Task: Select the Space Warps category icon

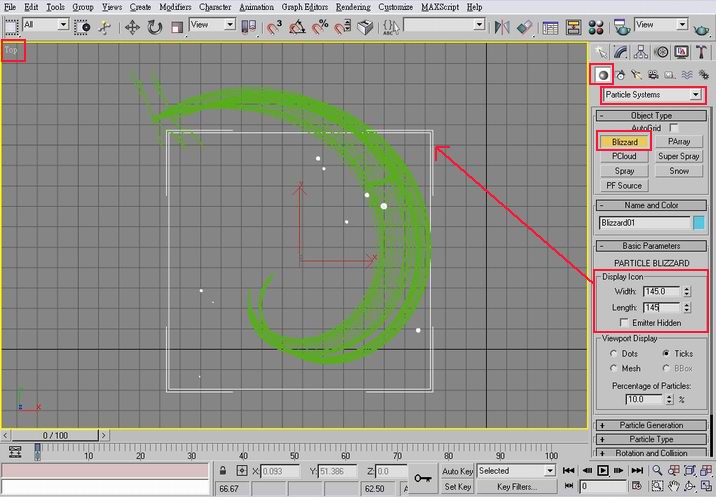Action: tap(687, 75)
